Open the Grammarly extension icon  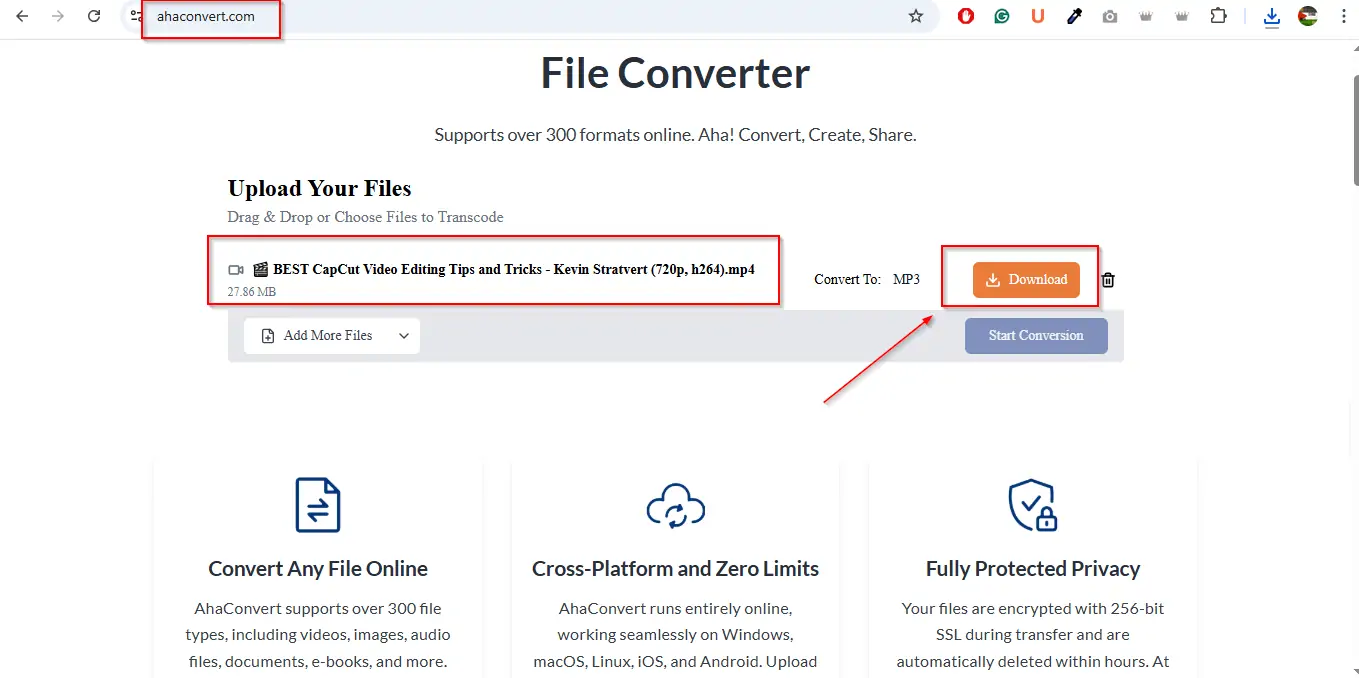1002,16
